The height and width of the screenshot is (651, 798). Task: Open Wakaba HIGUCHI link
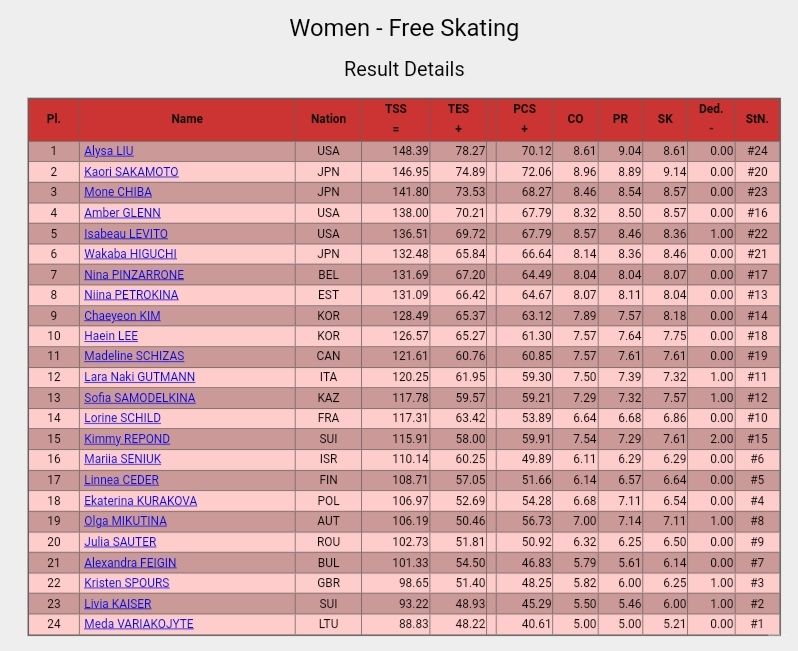(130, 254)
